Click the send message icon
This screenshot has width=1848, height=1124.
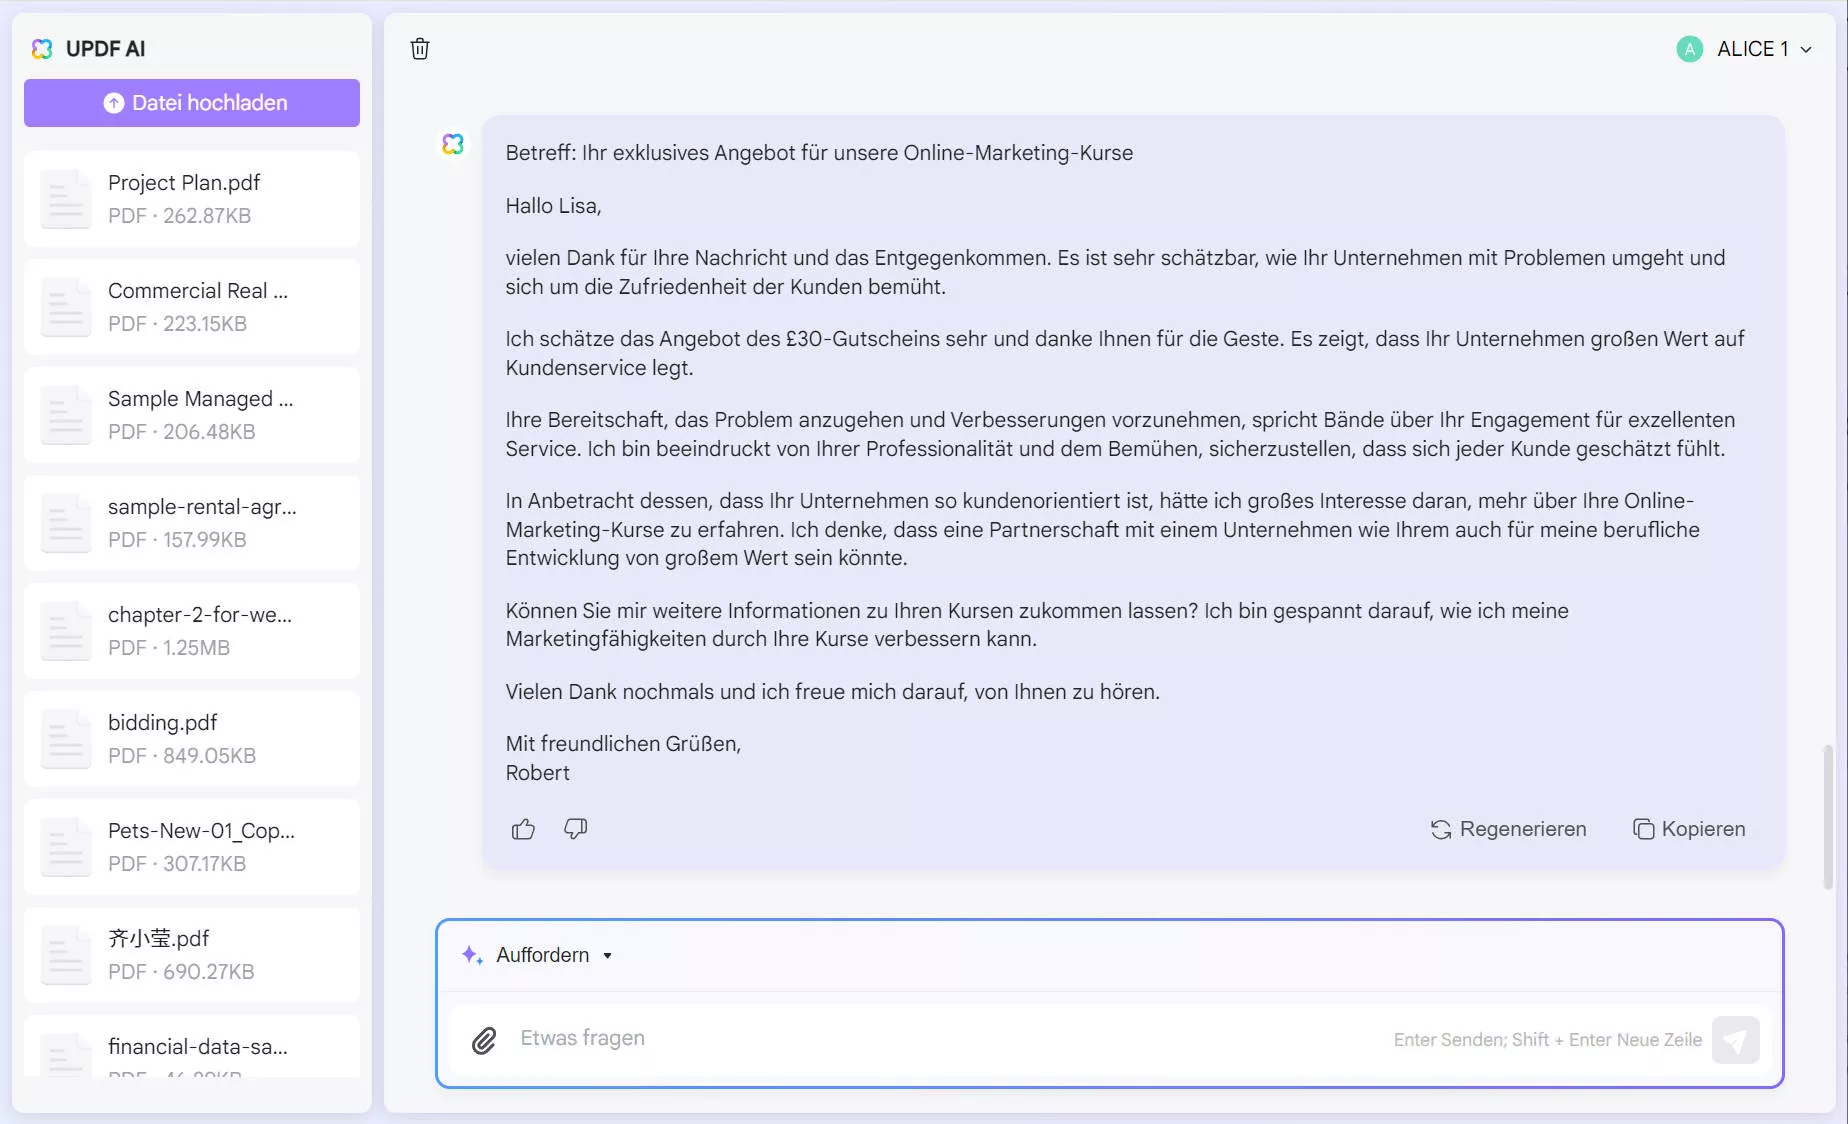1737,1040
